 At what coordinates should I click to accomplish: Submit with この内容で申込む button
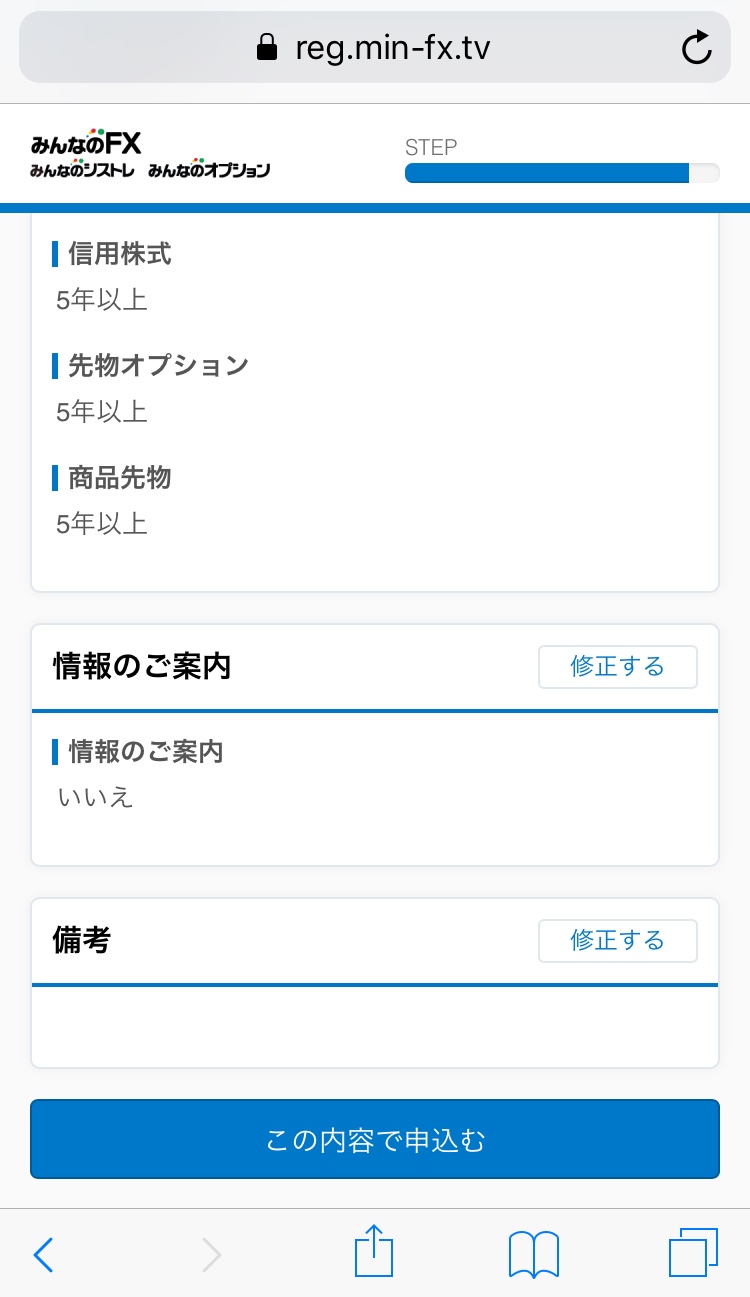375,1139
